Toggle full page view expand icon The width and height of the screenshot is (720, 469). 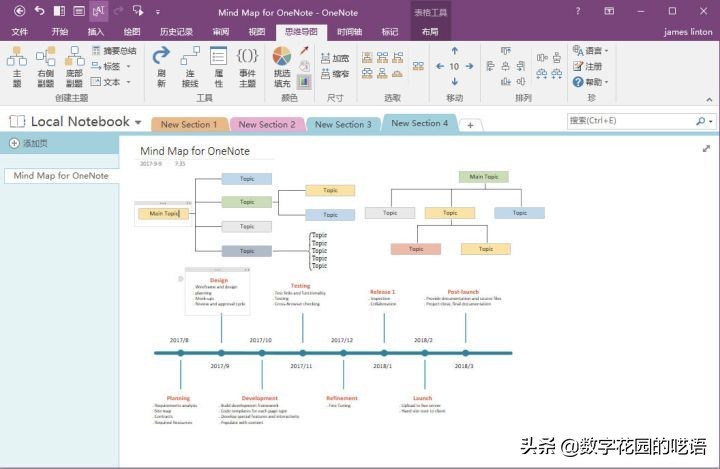click(706, 148)
